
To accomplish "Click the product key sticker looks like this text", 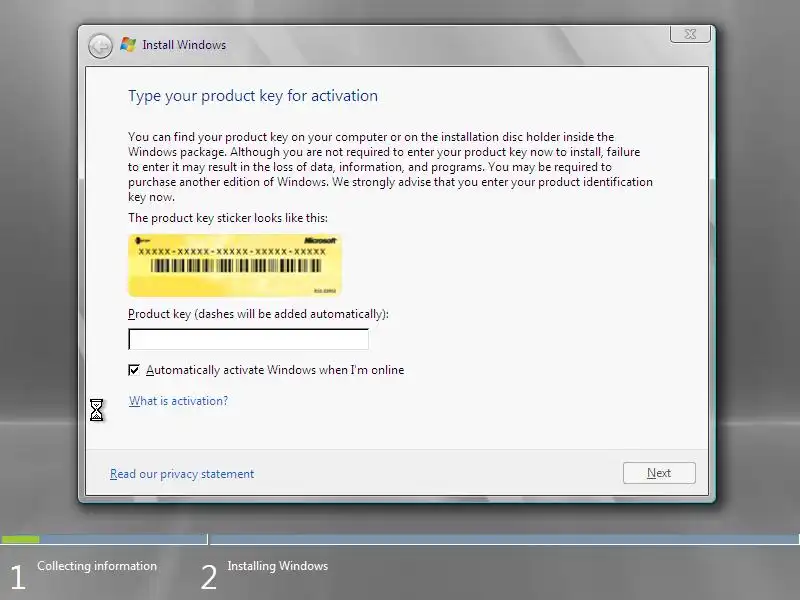I will (x=228, y=218).
